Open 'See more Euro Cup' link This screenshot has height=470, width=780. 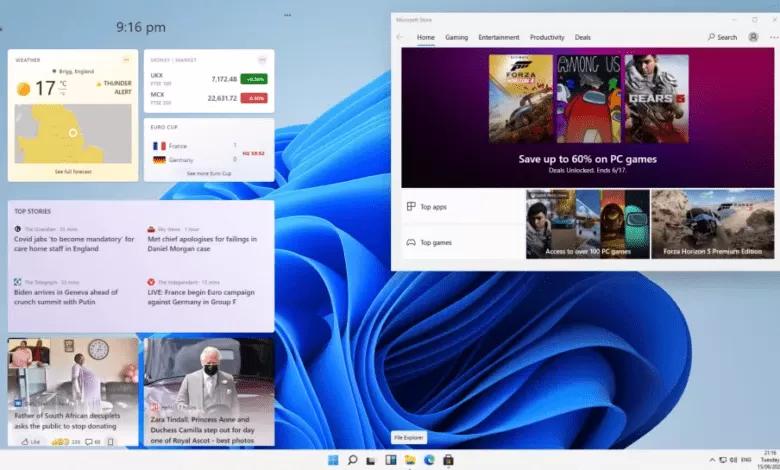[x=209, y=174]
